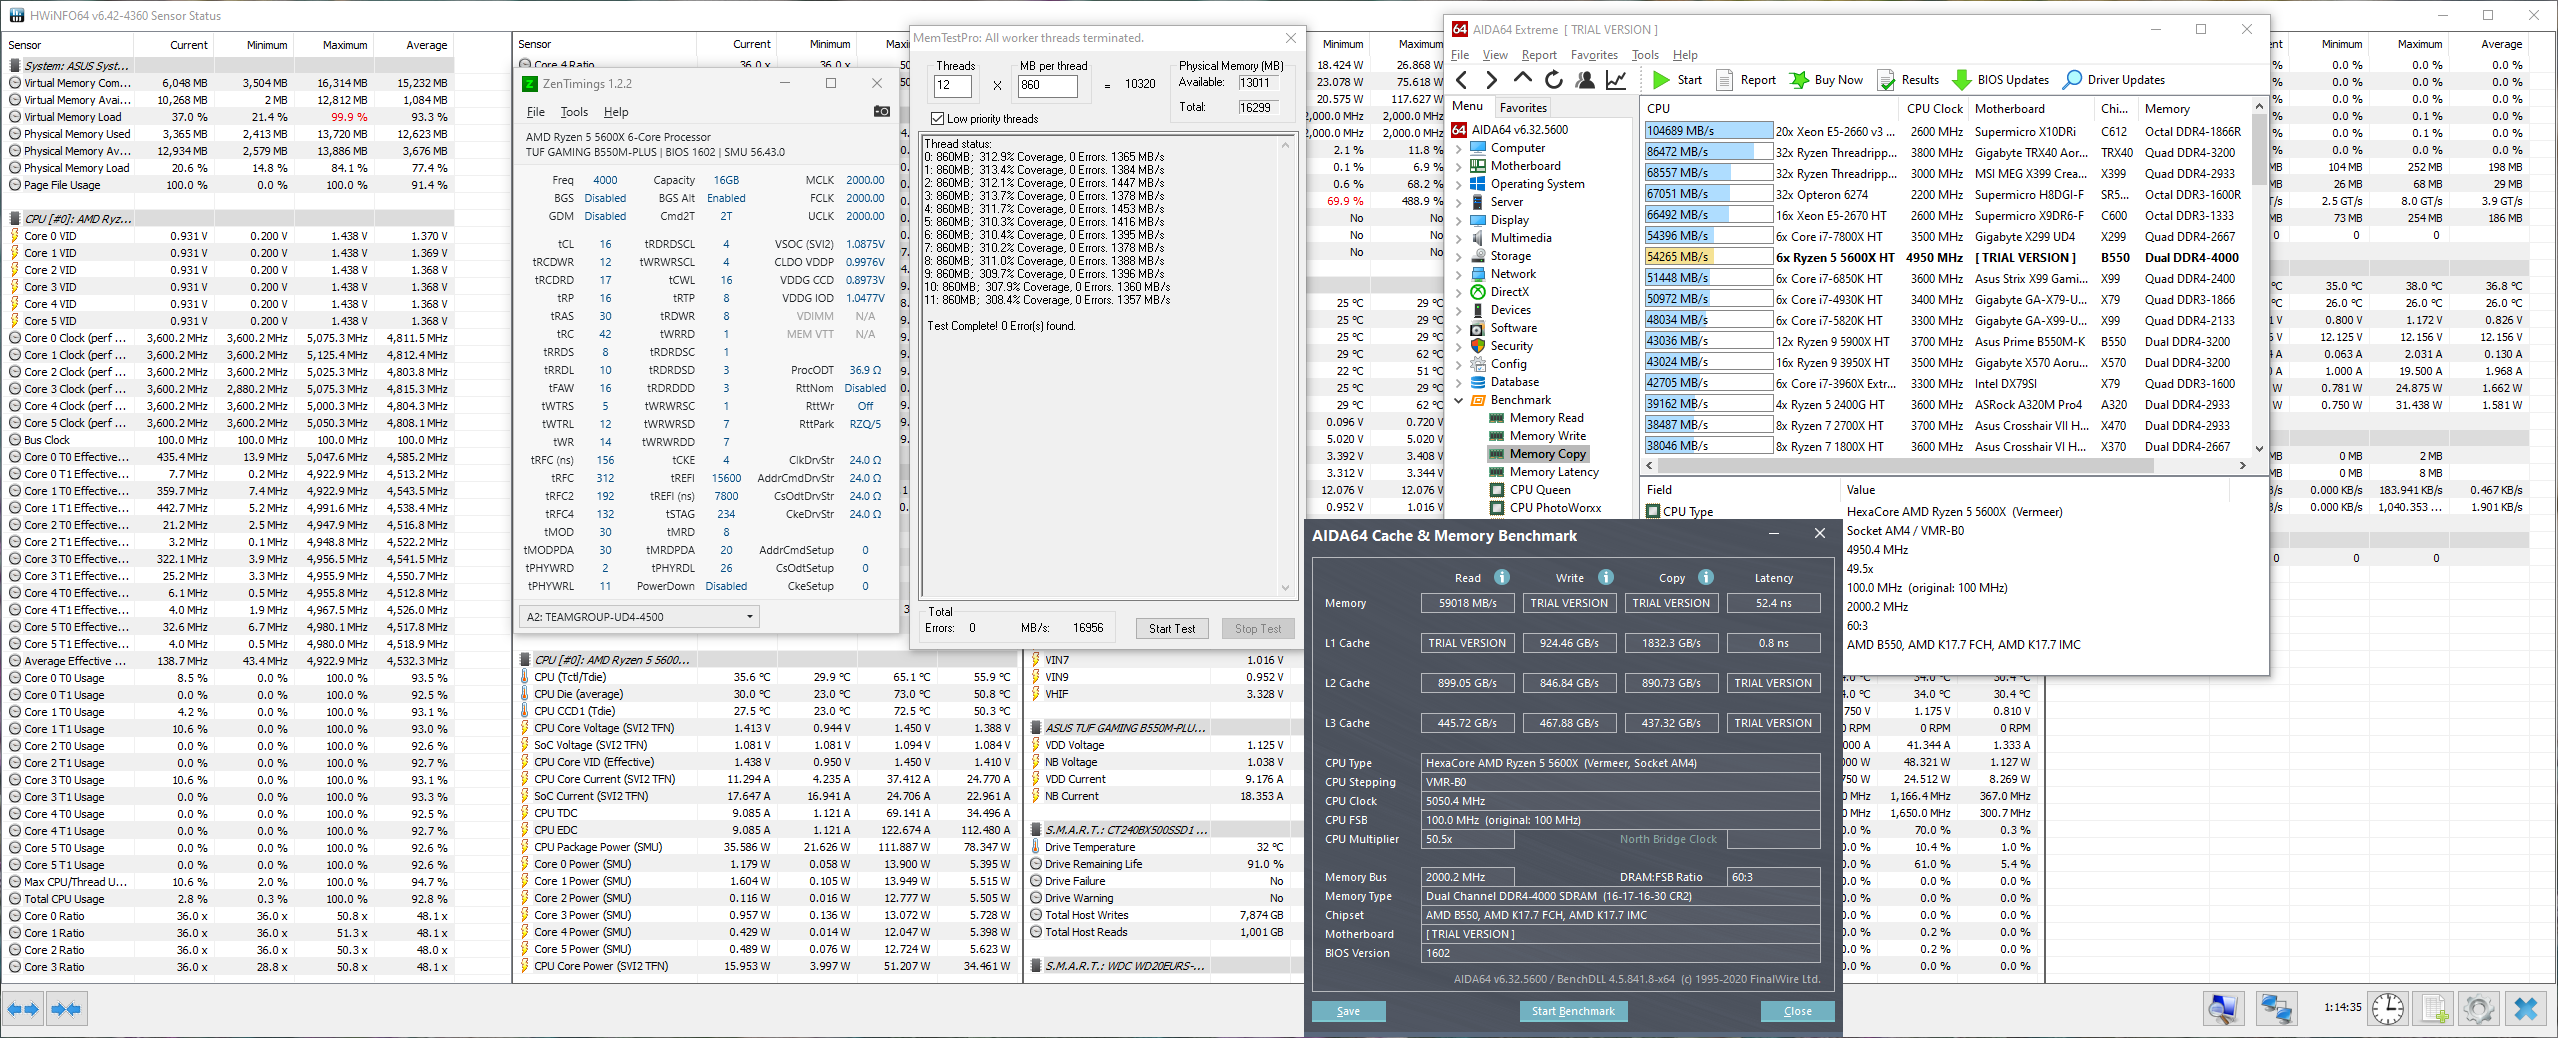Click the AIDA64 refresh icon
The height and width of the screenshot is (1038, 2558).
point(1553,80)
